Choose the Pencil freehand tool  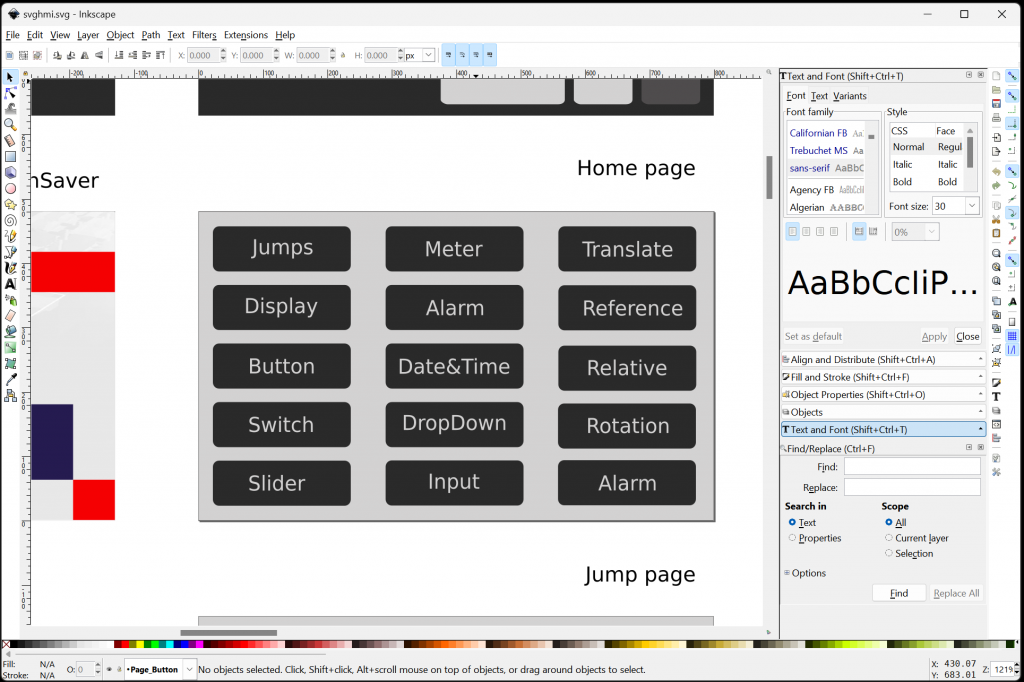point(10,236)
